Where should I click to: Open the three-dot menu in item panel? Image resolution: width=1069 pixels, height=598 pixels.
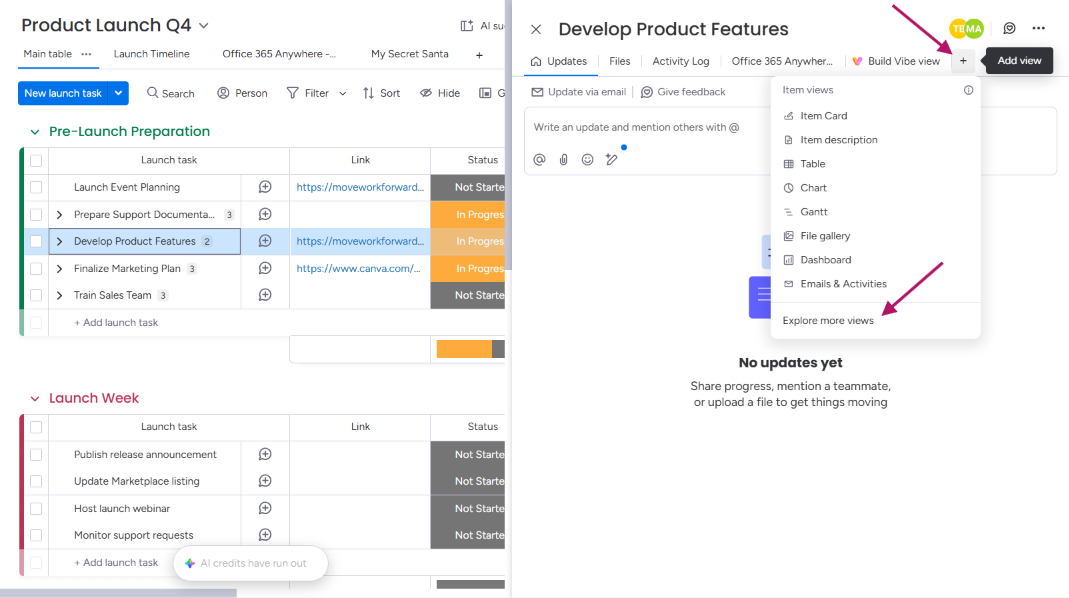coord(1038,29)
